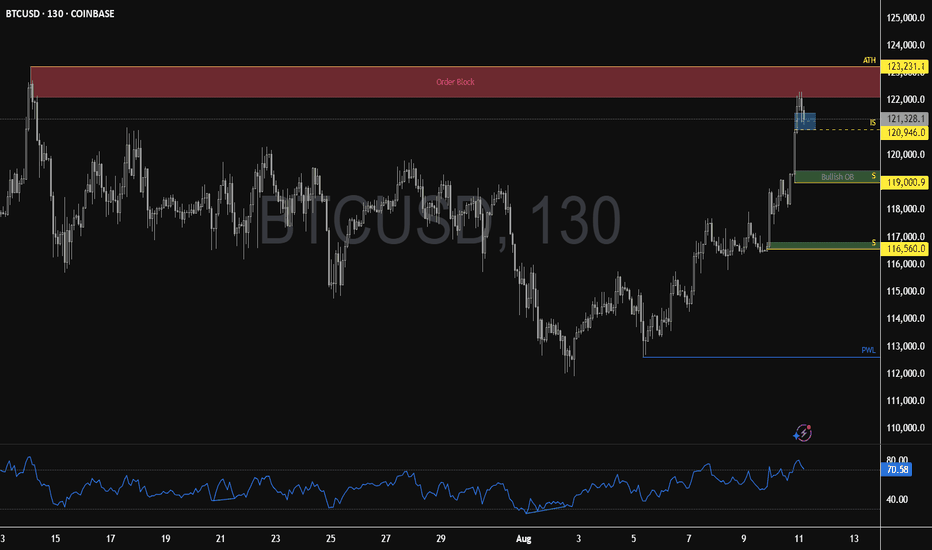Select the 114,000.0 price axis label
The image size is (932, 550).
point(905,319)
